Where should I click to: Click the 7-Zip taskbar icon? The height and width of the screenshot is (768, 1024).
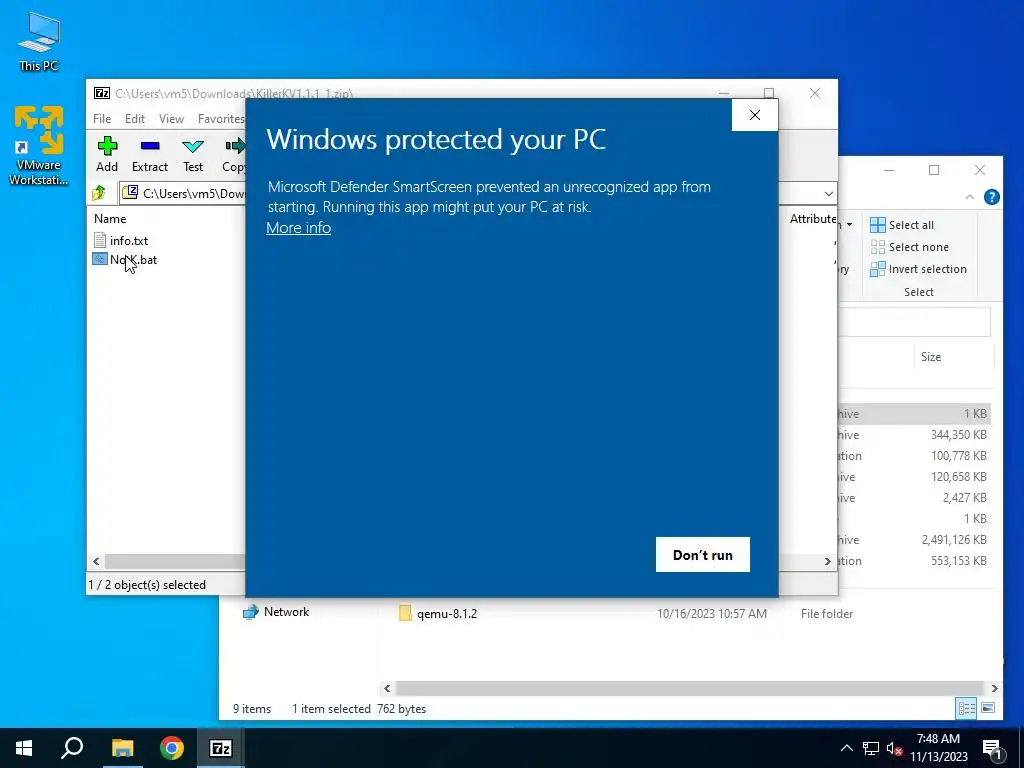click(221, 748)
